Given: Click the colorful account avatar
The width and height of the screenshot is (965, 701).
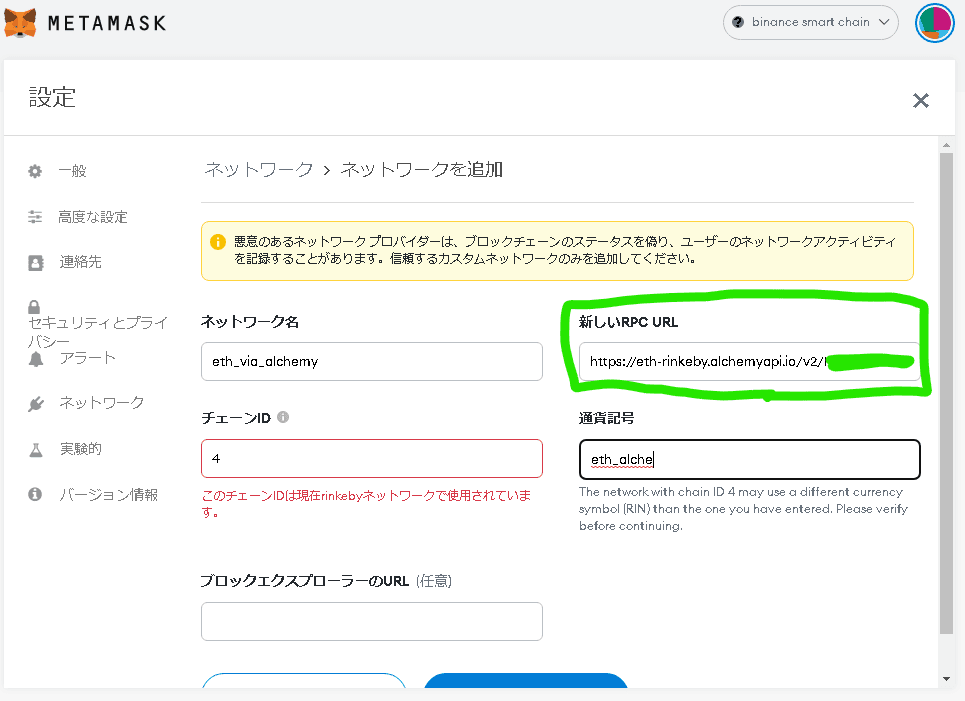Looking at the screenshot, I should click(x=934, y=22).
